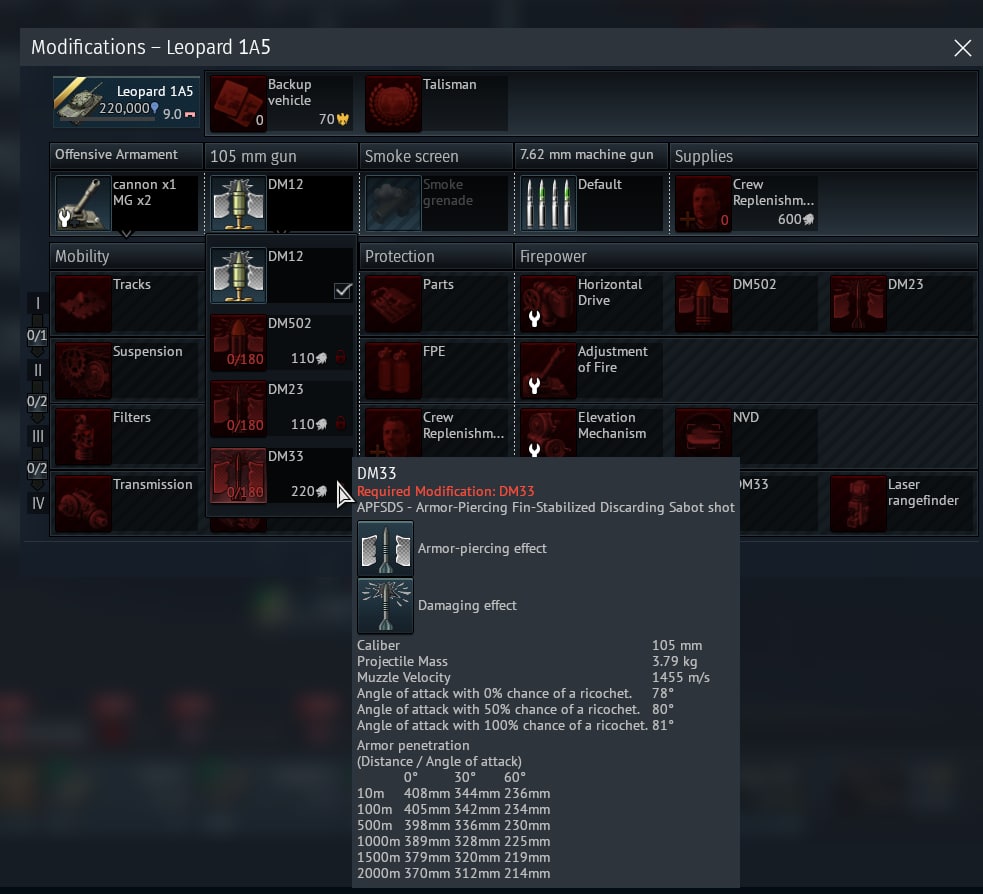983x894 pixels.
Task: Choose DM502 shell in the dropdown list
Action: point(281,342)
